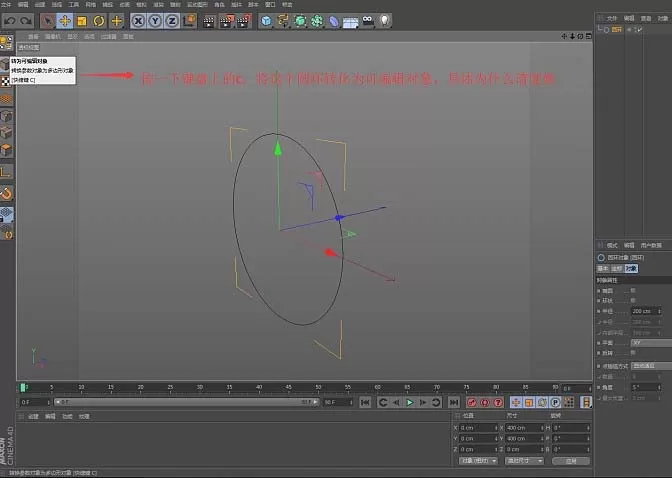Click the camera object icon
The height and width of the screenshot is (478, 672).
368,21
